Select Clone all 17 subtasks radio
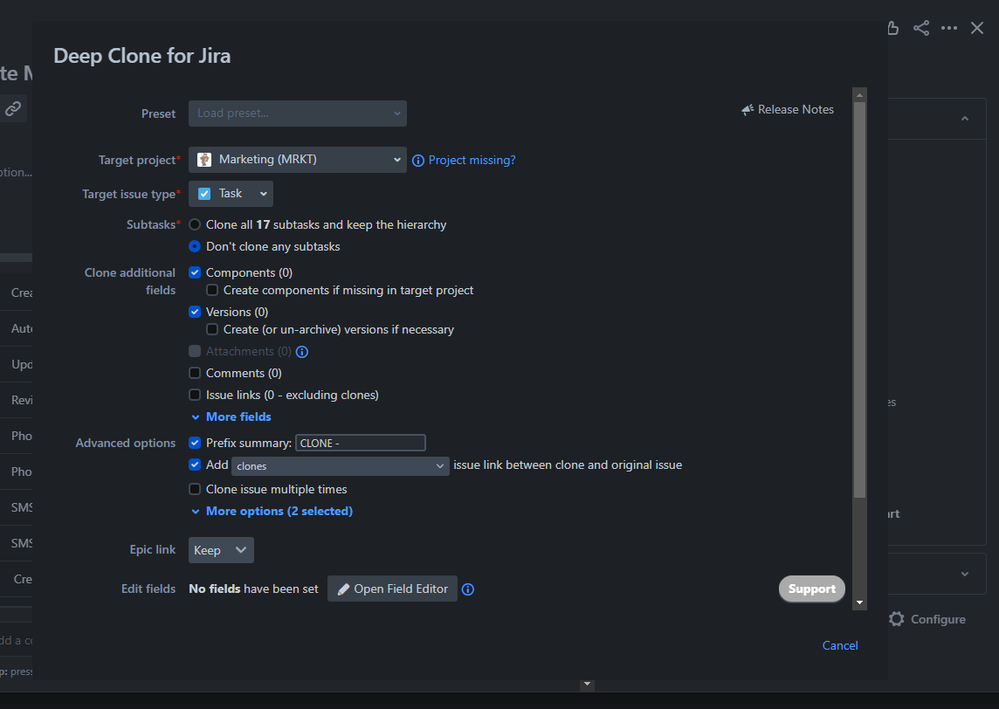The width and height of the screenshot is (999, 709). coord(195,224)
